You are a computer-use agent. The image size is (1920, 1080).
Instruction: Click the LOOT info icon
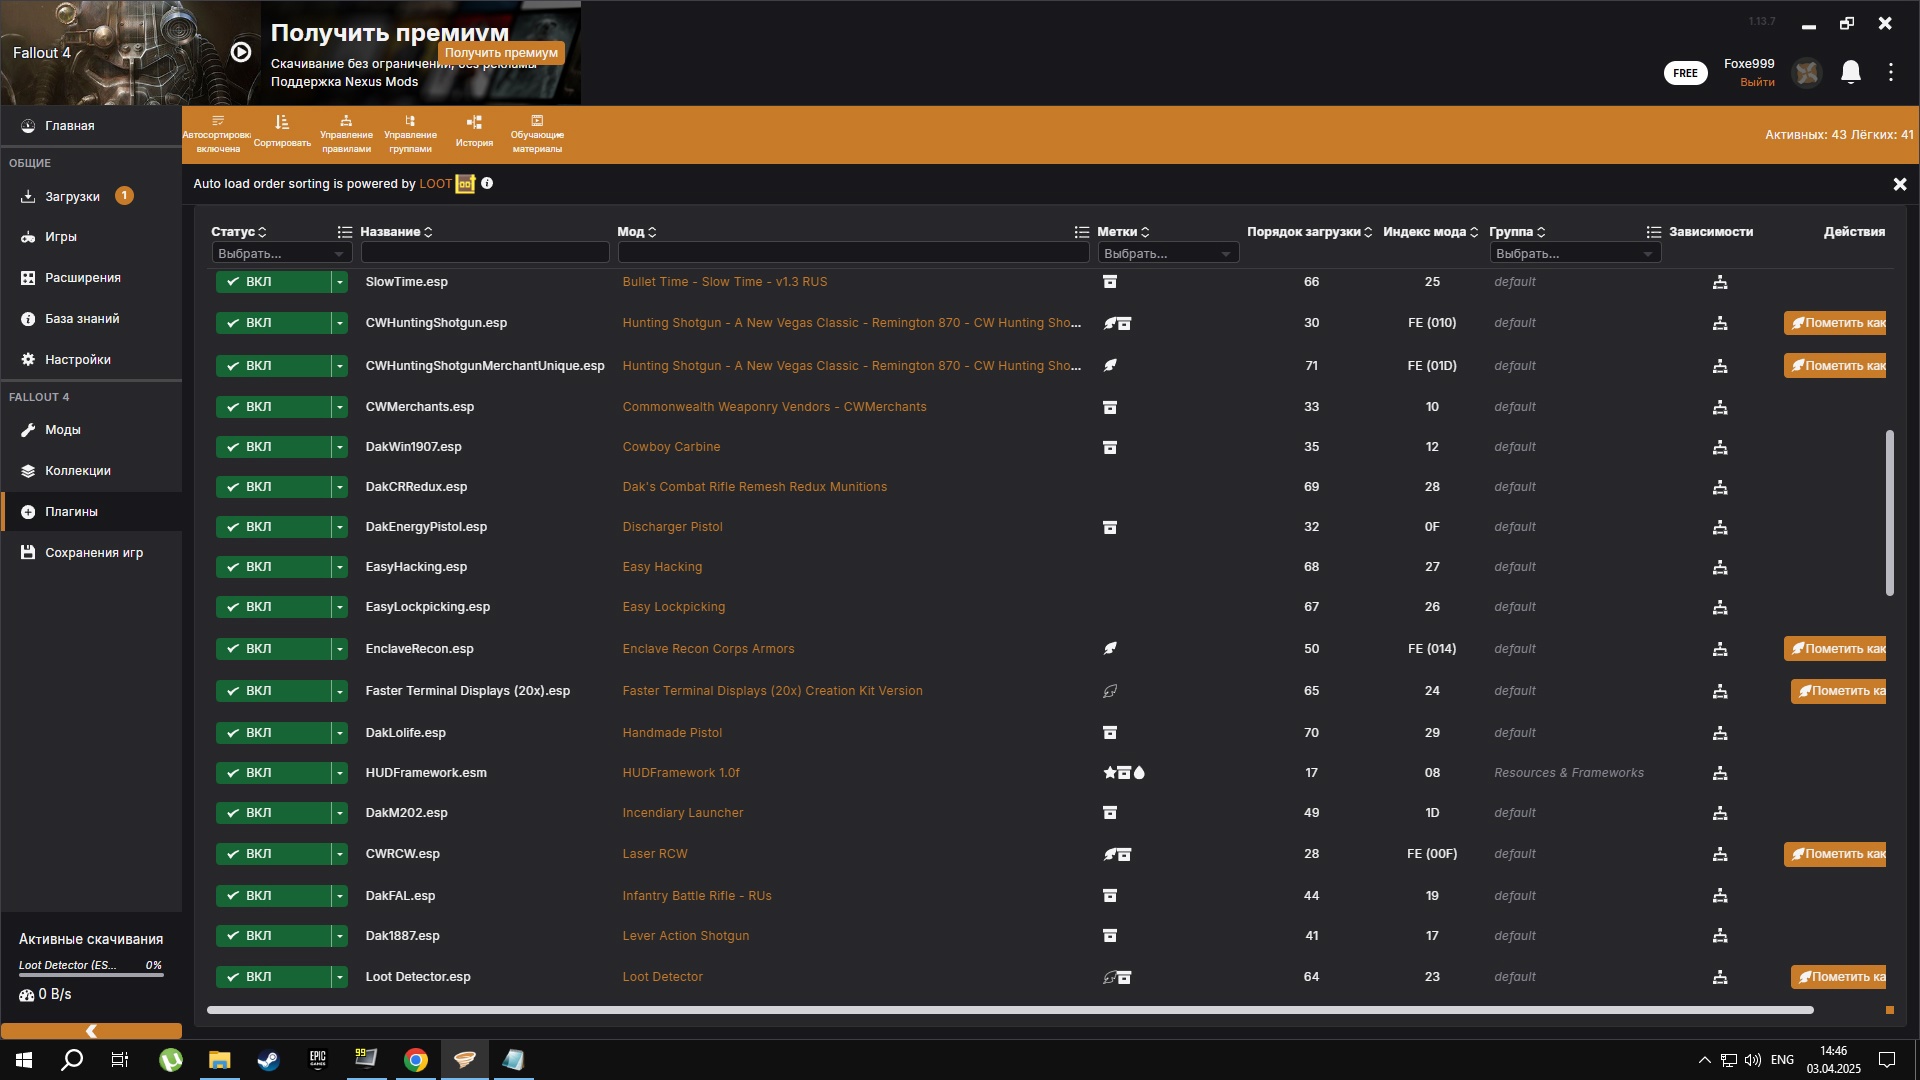(487, 184)
